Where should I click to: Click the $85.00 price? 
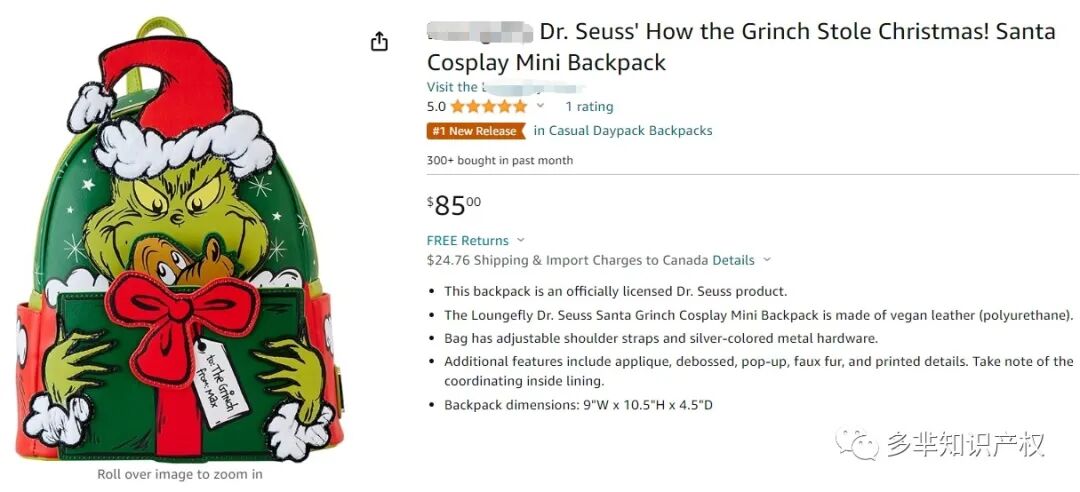[x=454, y=205]
